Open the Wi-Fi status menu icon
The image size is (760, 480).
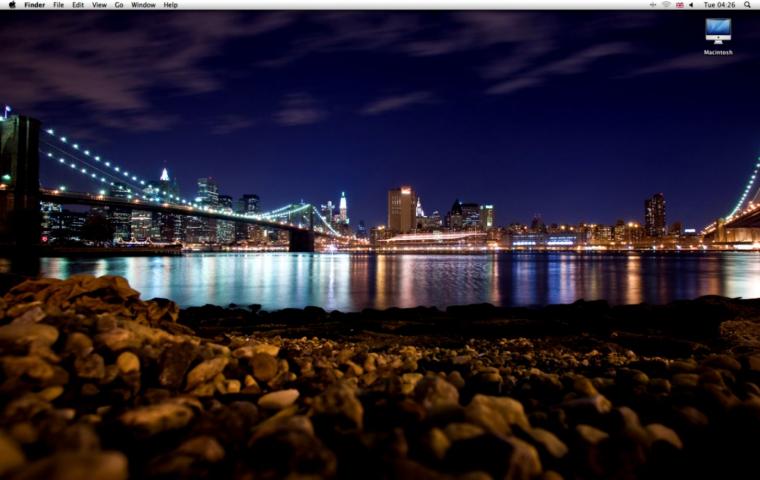(x=666, y=5)
